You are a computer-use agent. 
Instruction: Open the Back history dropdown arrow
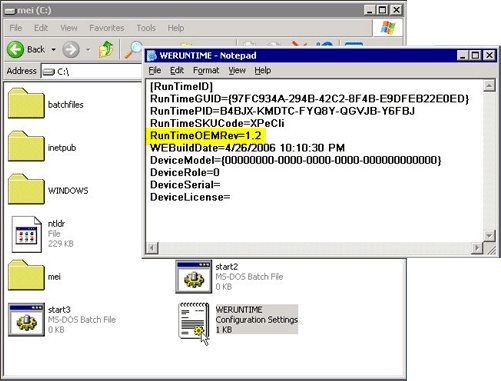pos(53,50)
